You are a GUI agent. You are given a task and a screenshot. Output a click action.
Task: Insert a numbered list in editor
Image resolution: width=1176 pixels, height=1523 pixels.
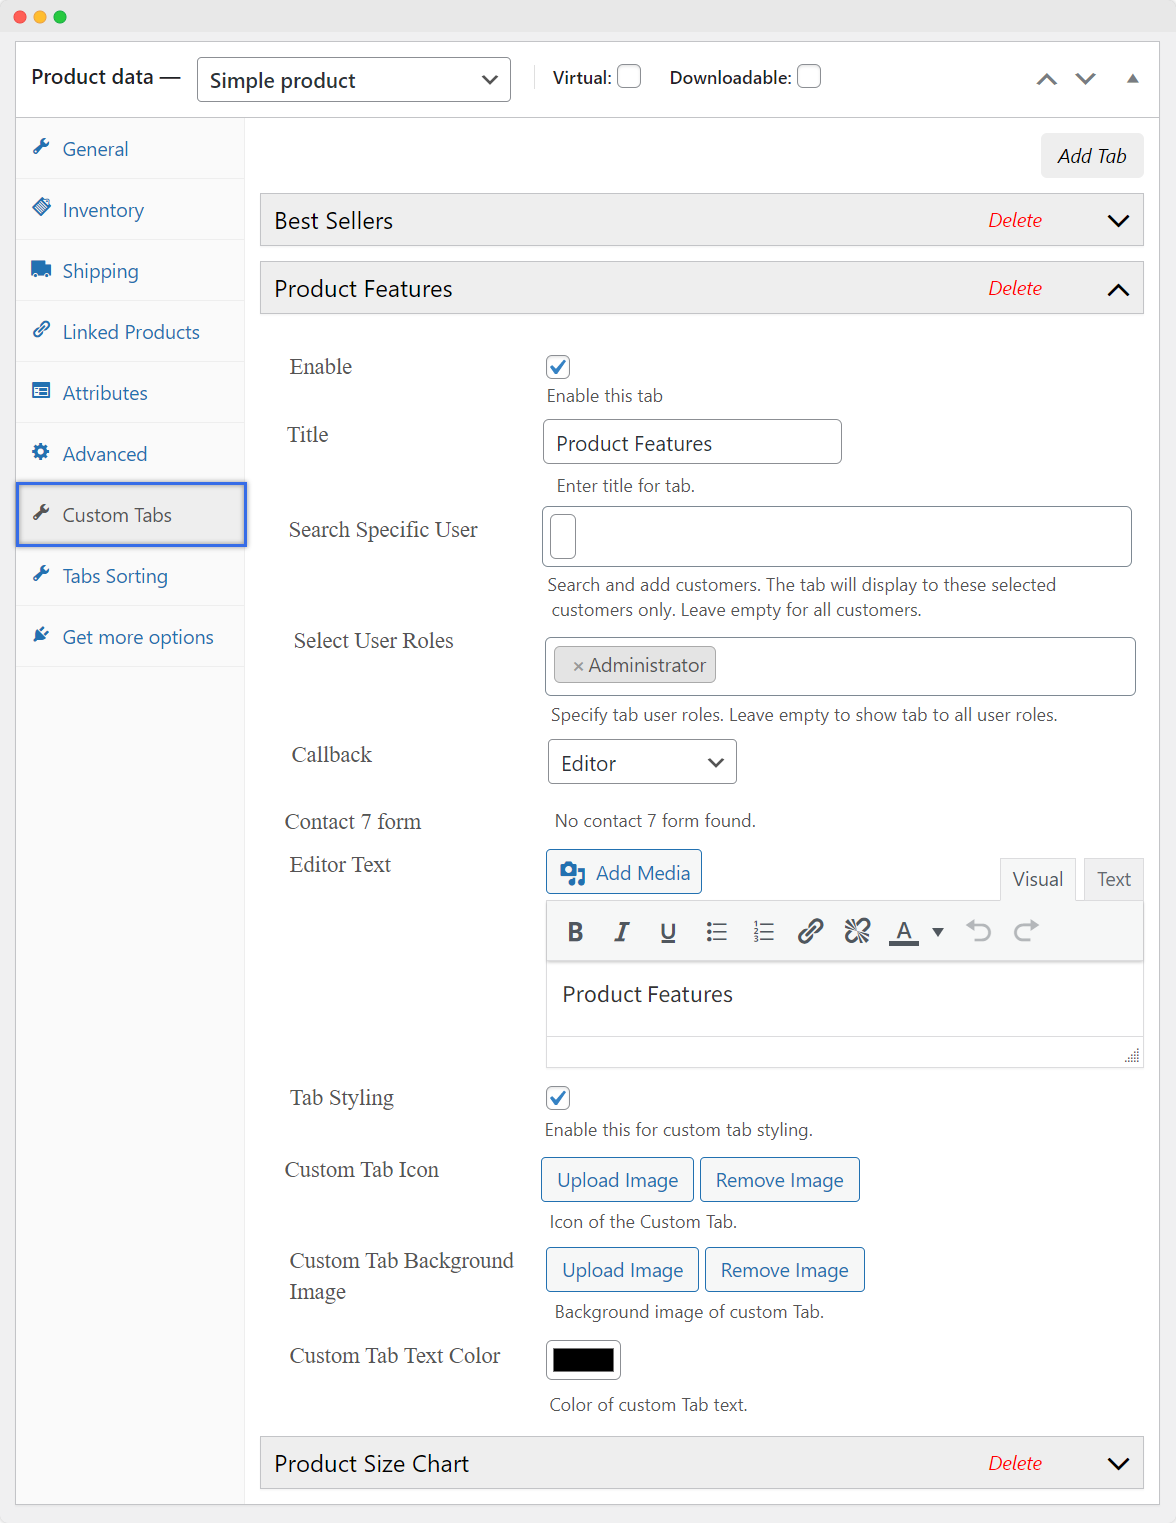pyautogui.click(x=763, y=932)
